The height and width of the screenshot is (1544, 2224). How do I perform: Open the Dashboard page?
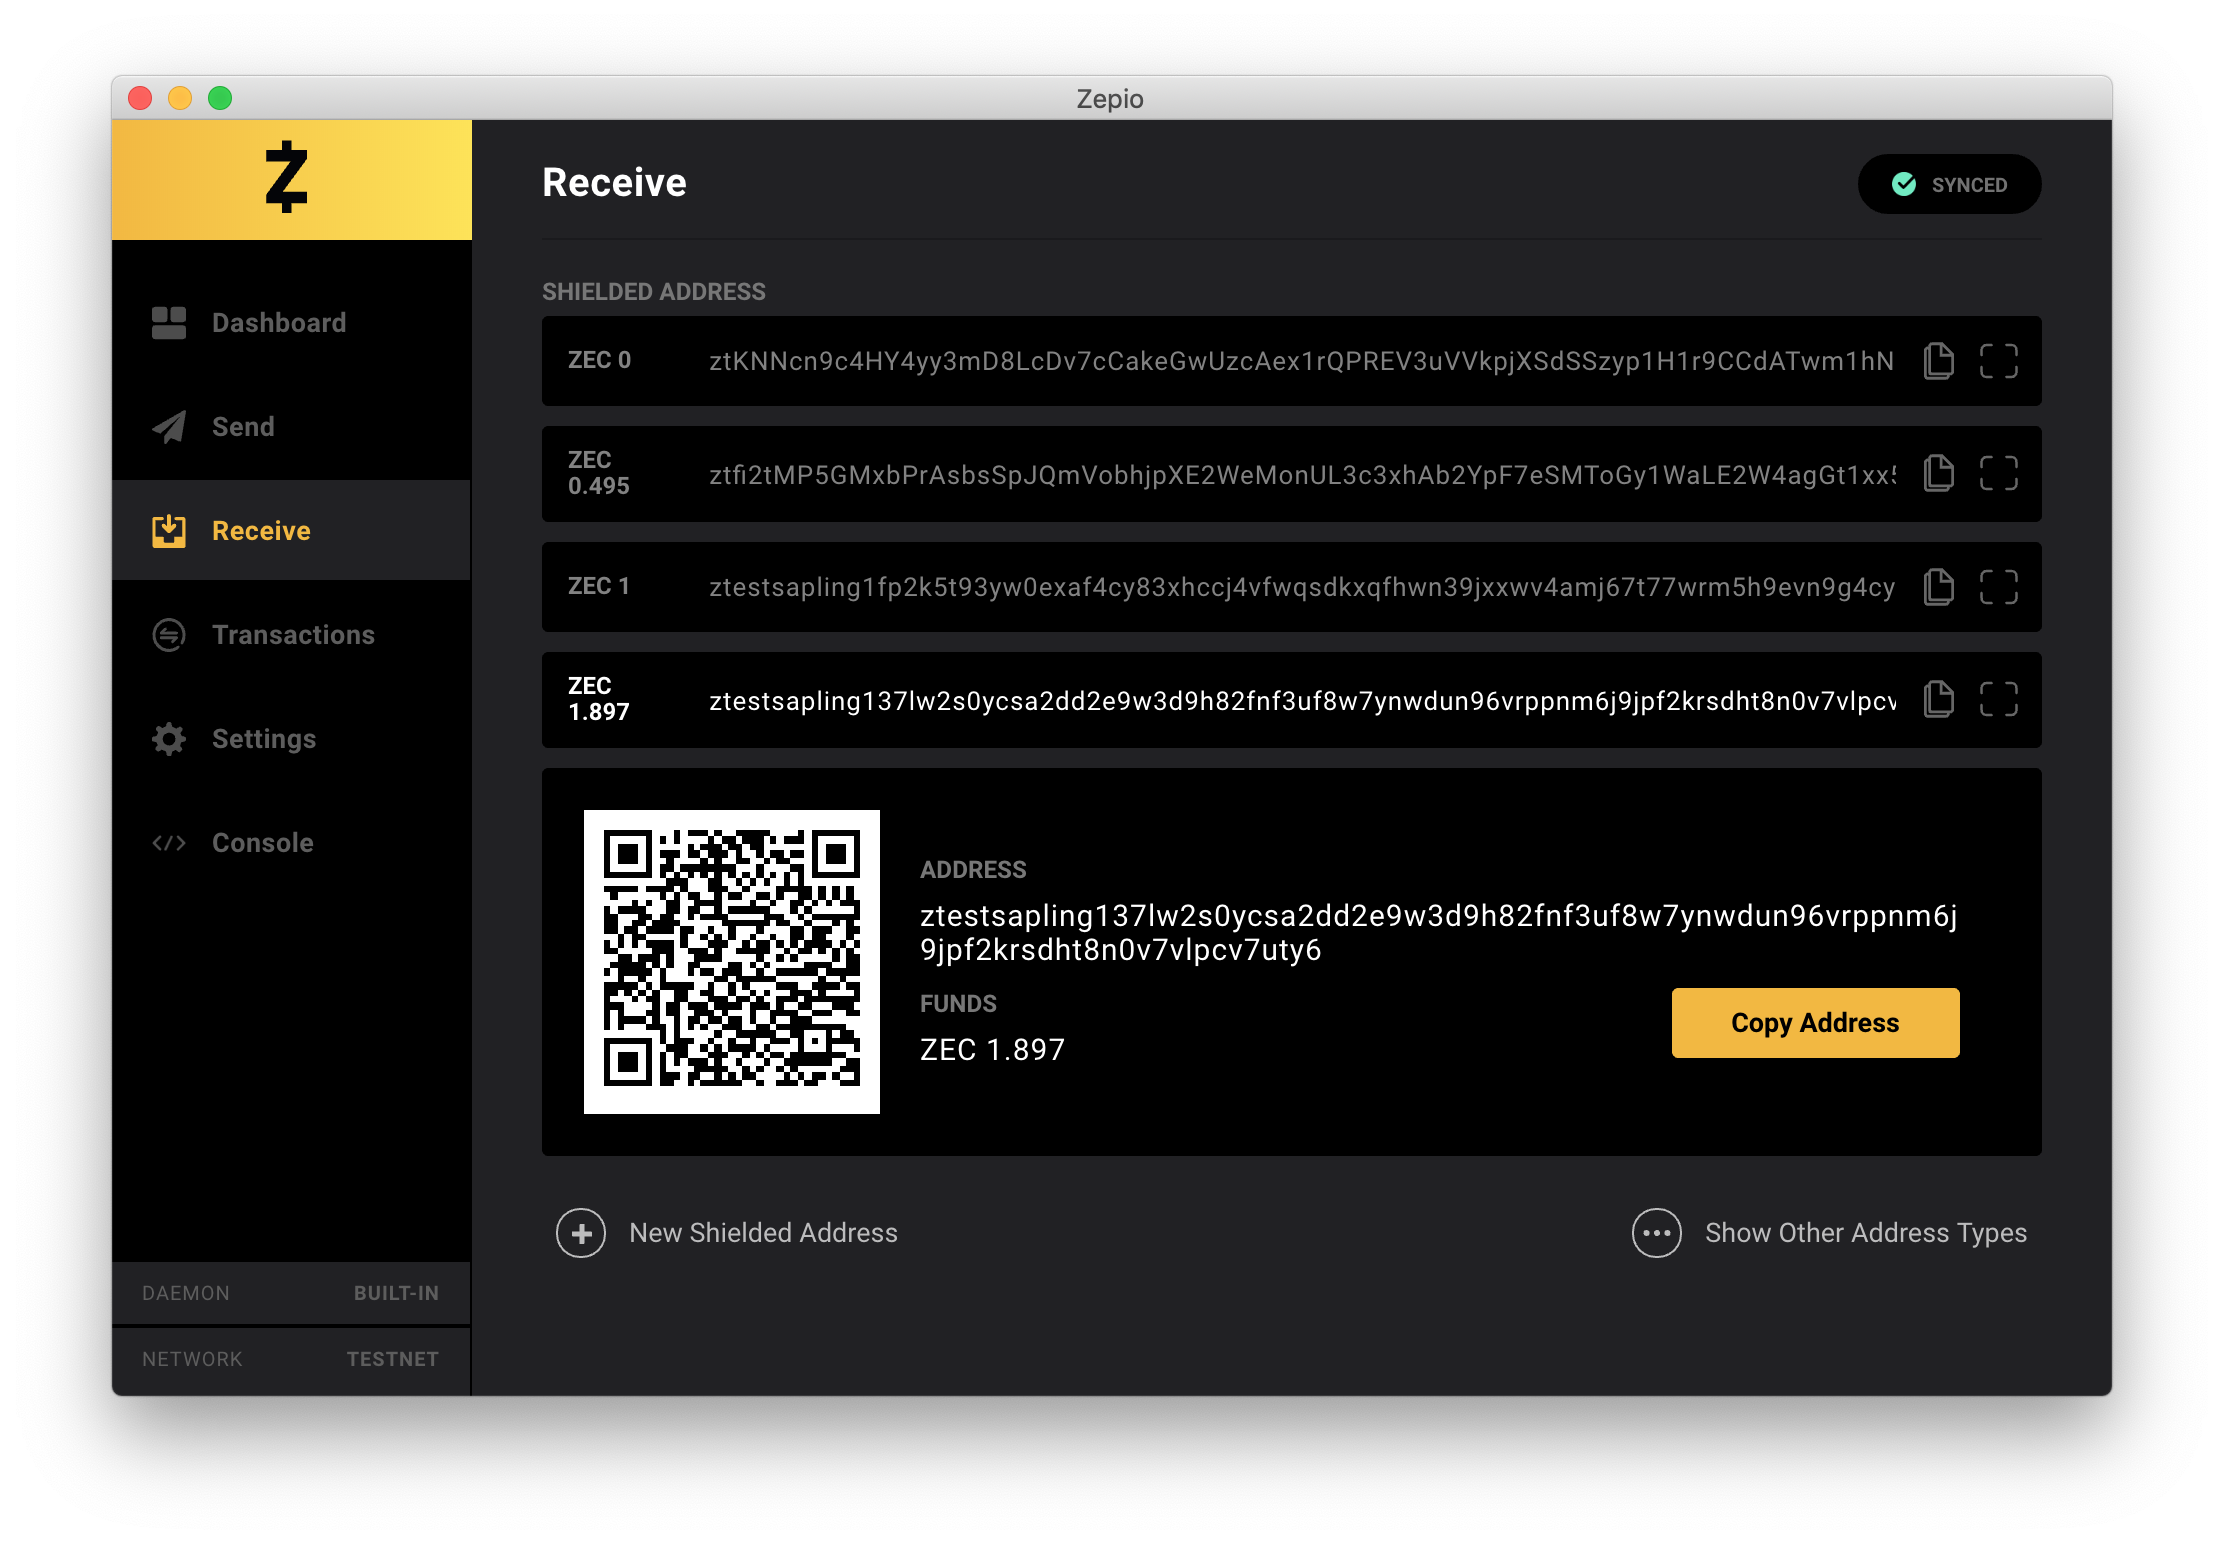(278, 323)
